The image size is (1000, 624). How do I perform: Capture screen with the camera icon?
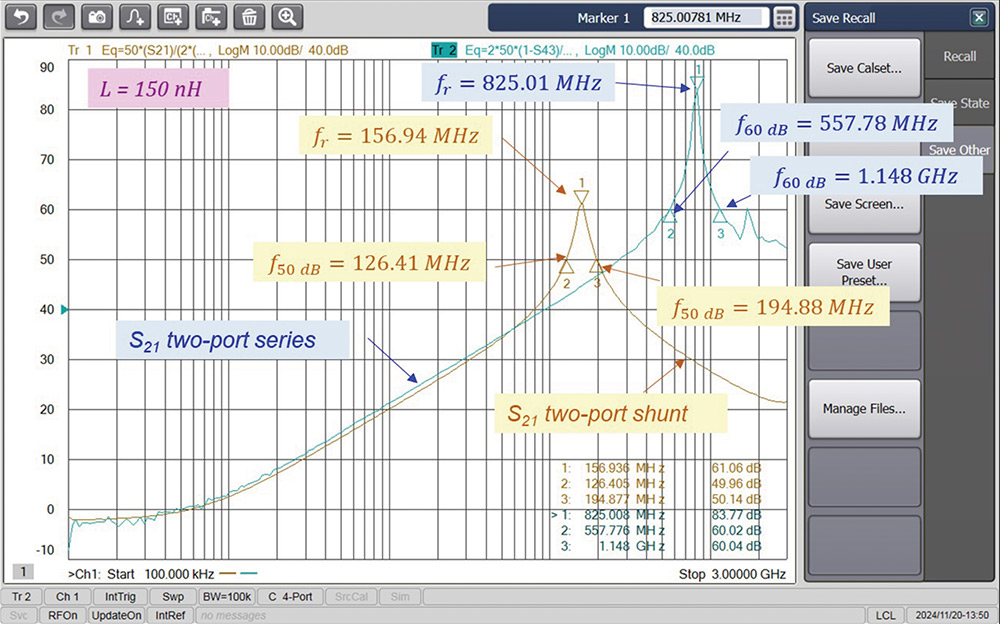98,17
